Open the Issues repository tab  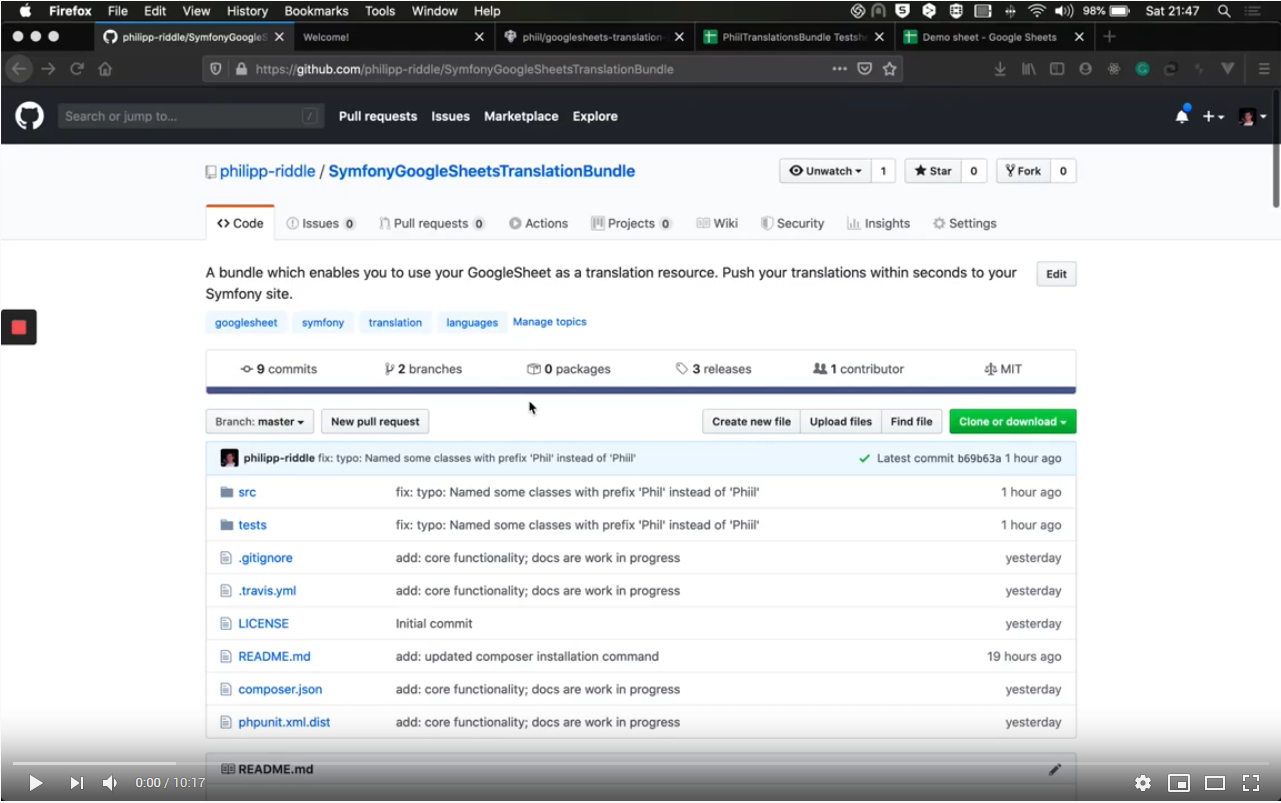pos(321,224)
